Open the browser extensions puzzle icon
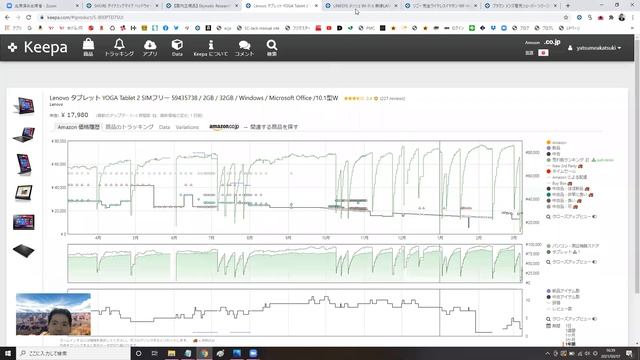 coord(611,18)
